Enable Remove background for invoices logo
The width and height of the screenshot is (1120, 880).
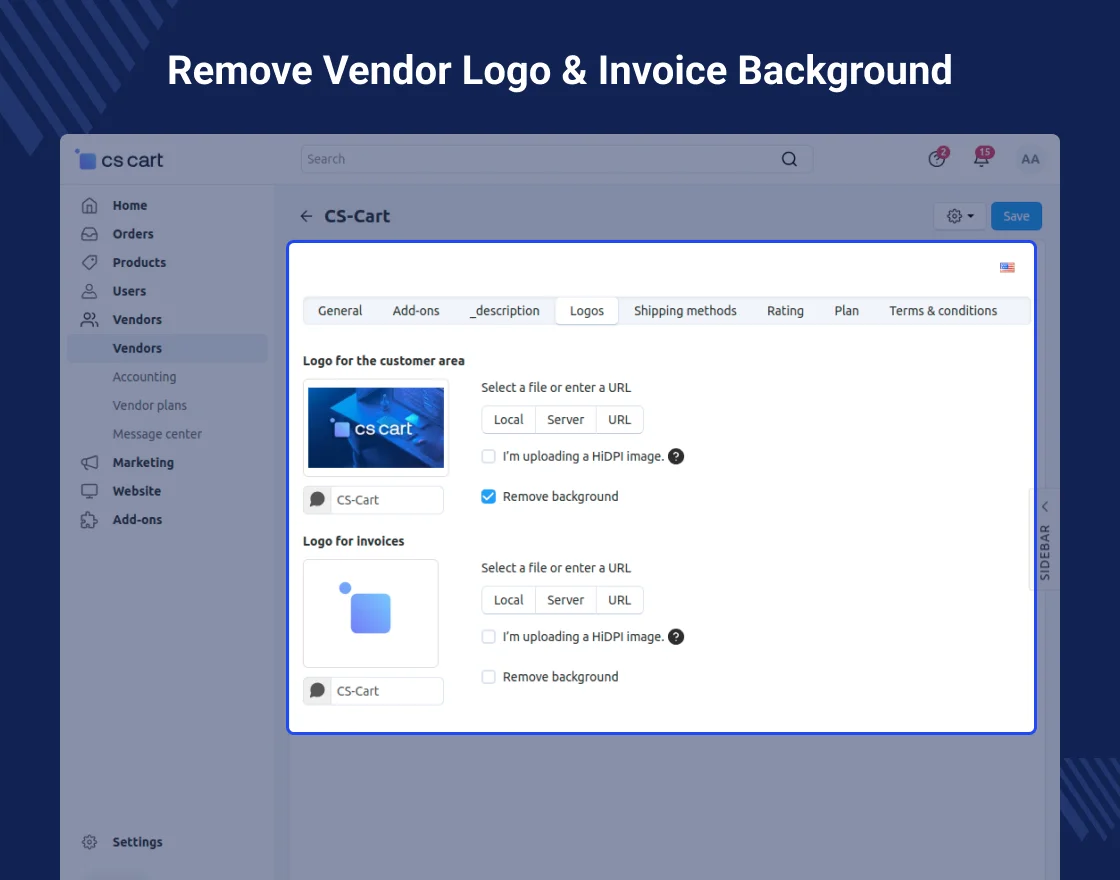point(489,677)
